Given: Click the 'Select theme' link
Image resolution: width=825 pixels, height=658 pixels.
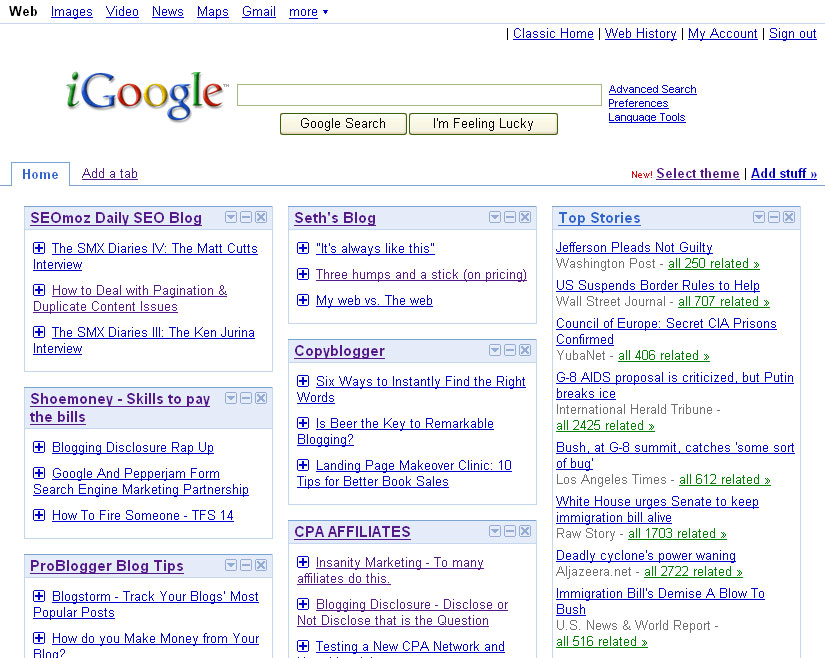Looking at the screenshot, I should pyautogui.click(x=698, y=174).
